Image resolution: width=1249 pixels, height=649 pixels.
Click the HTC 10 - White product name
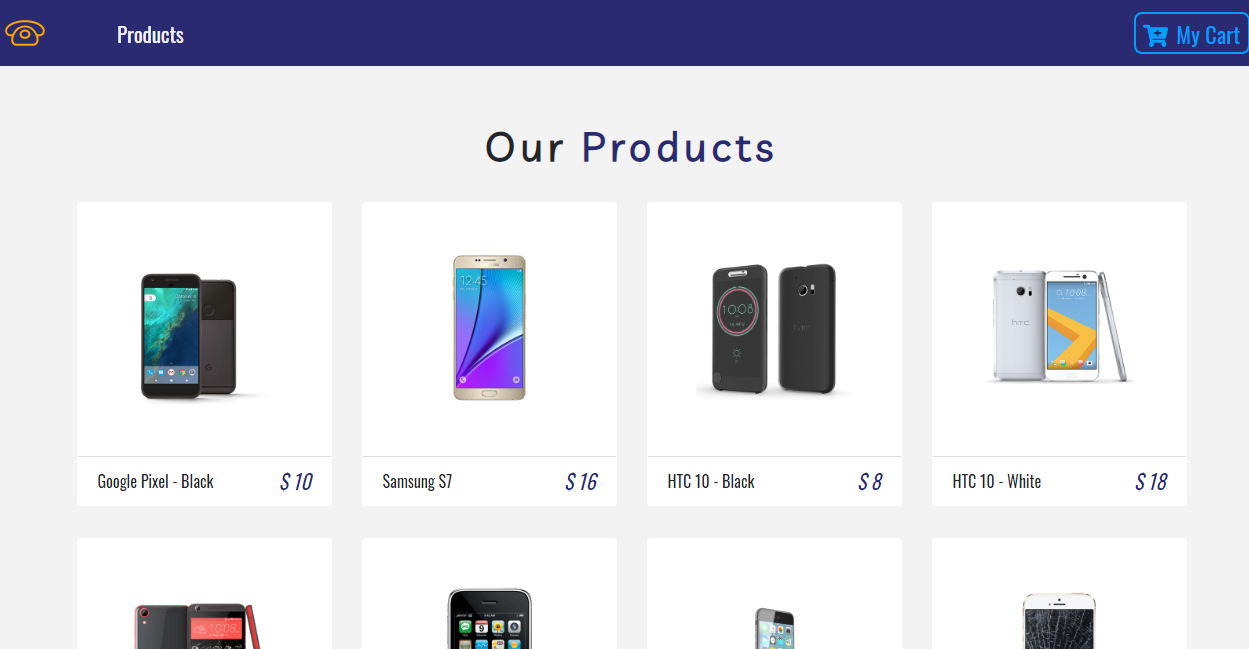pyautogui.click(x=997, y=481)
